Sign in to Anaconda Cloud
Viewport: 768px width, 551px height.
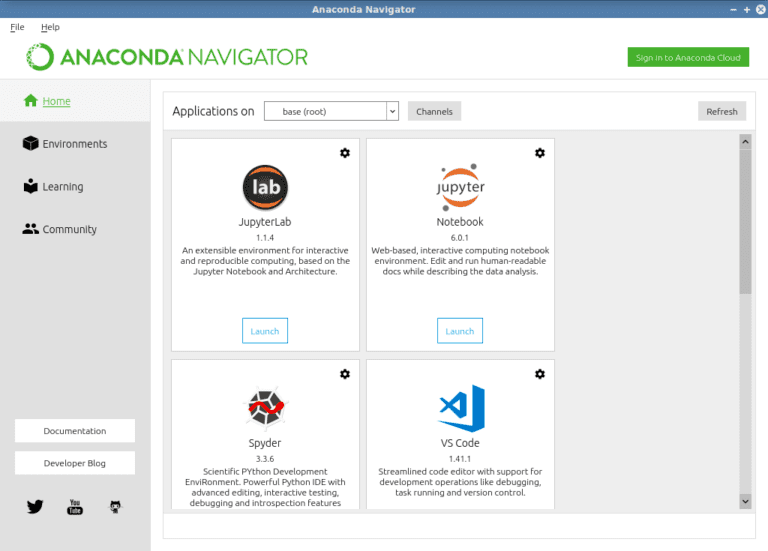pyautogui.click(x=688, y=57)
